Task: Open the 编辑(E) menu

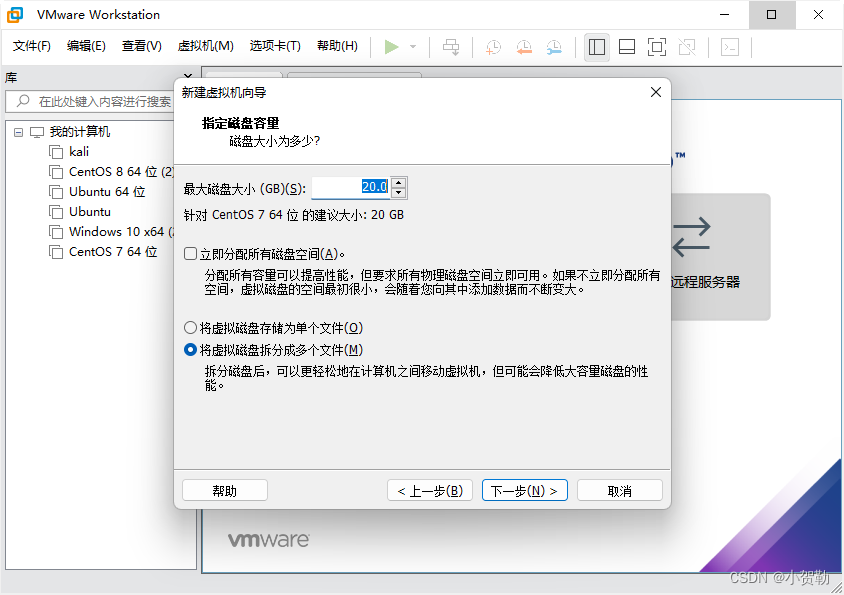Action: pos(86,46)
